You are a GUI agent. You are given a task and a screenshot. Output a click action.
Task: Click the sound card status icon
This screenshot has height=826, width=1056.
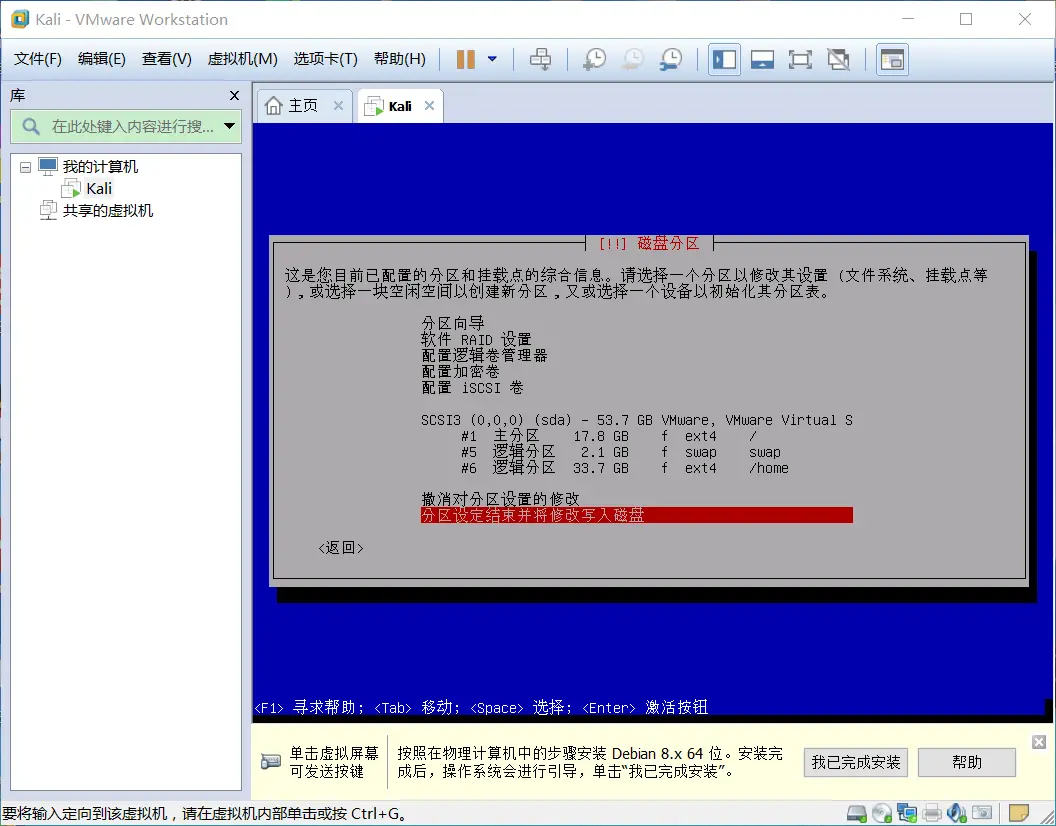pos(957,812)
